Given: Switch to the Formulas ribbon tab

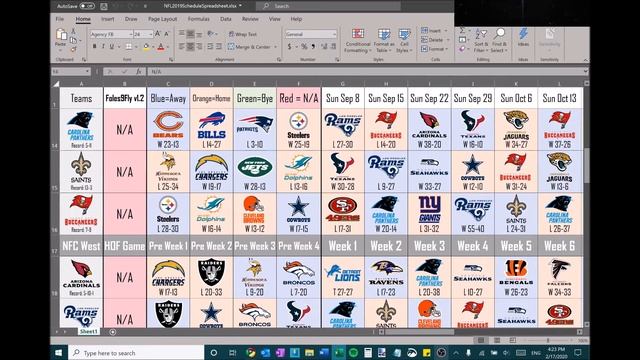Looking at the screenshot, I should (199, 19).
